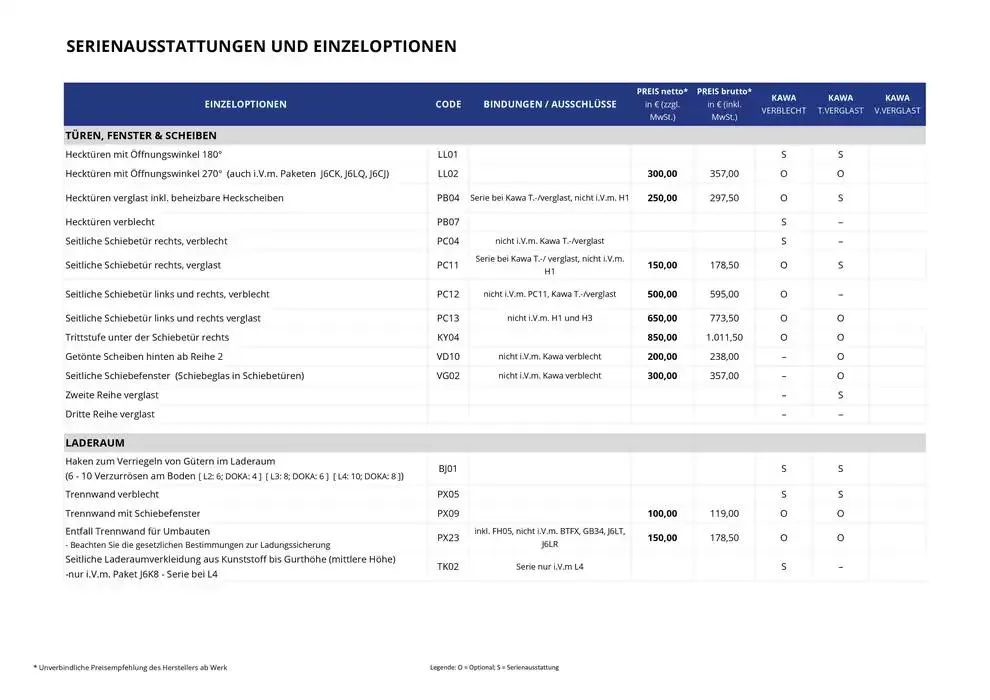Select the S mark in row BJ01
Screen dimensions: 990x700
coord(783,468)
